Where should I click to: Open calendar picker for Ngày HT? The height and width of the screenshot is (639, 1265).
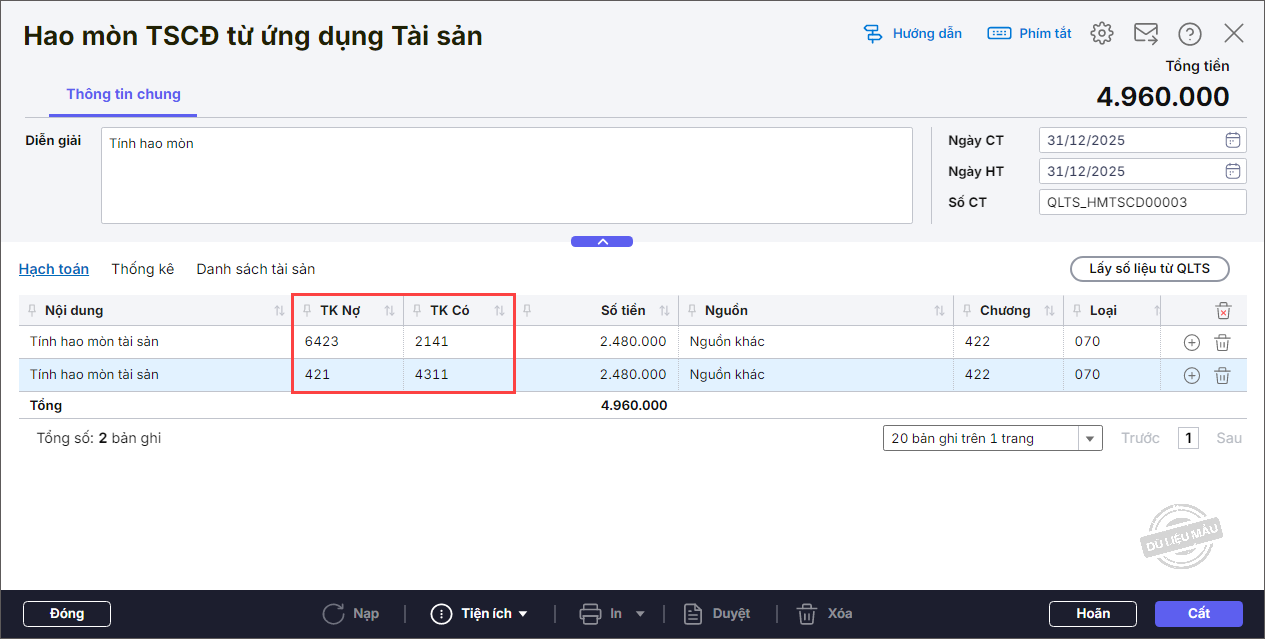pos(1233,171)
